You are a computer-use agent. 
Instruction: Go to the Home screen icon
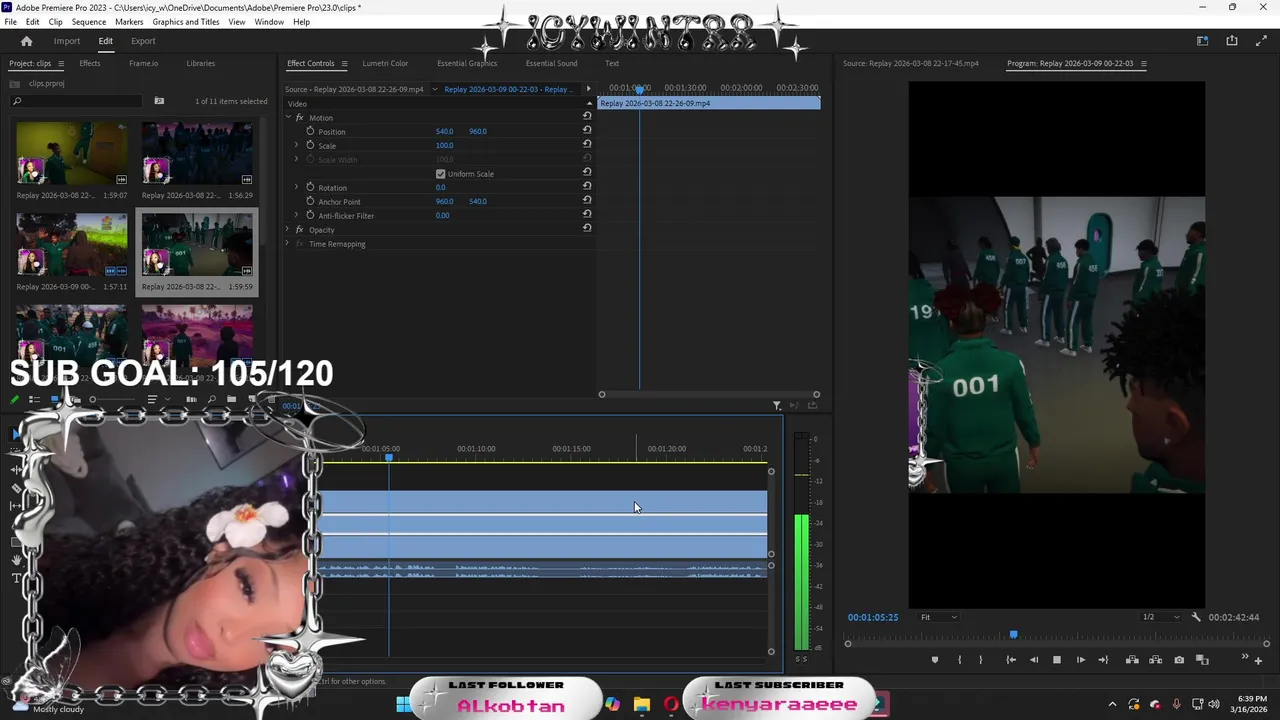tap(26, 41)
